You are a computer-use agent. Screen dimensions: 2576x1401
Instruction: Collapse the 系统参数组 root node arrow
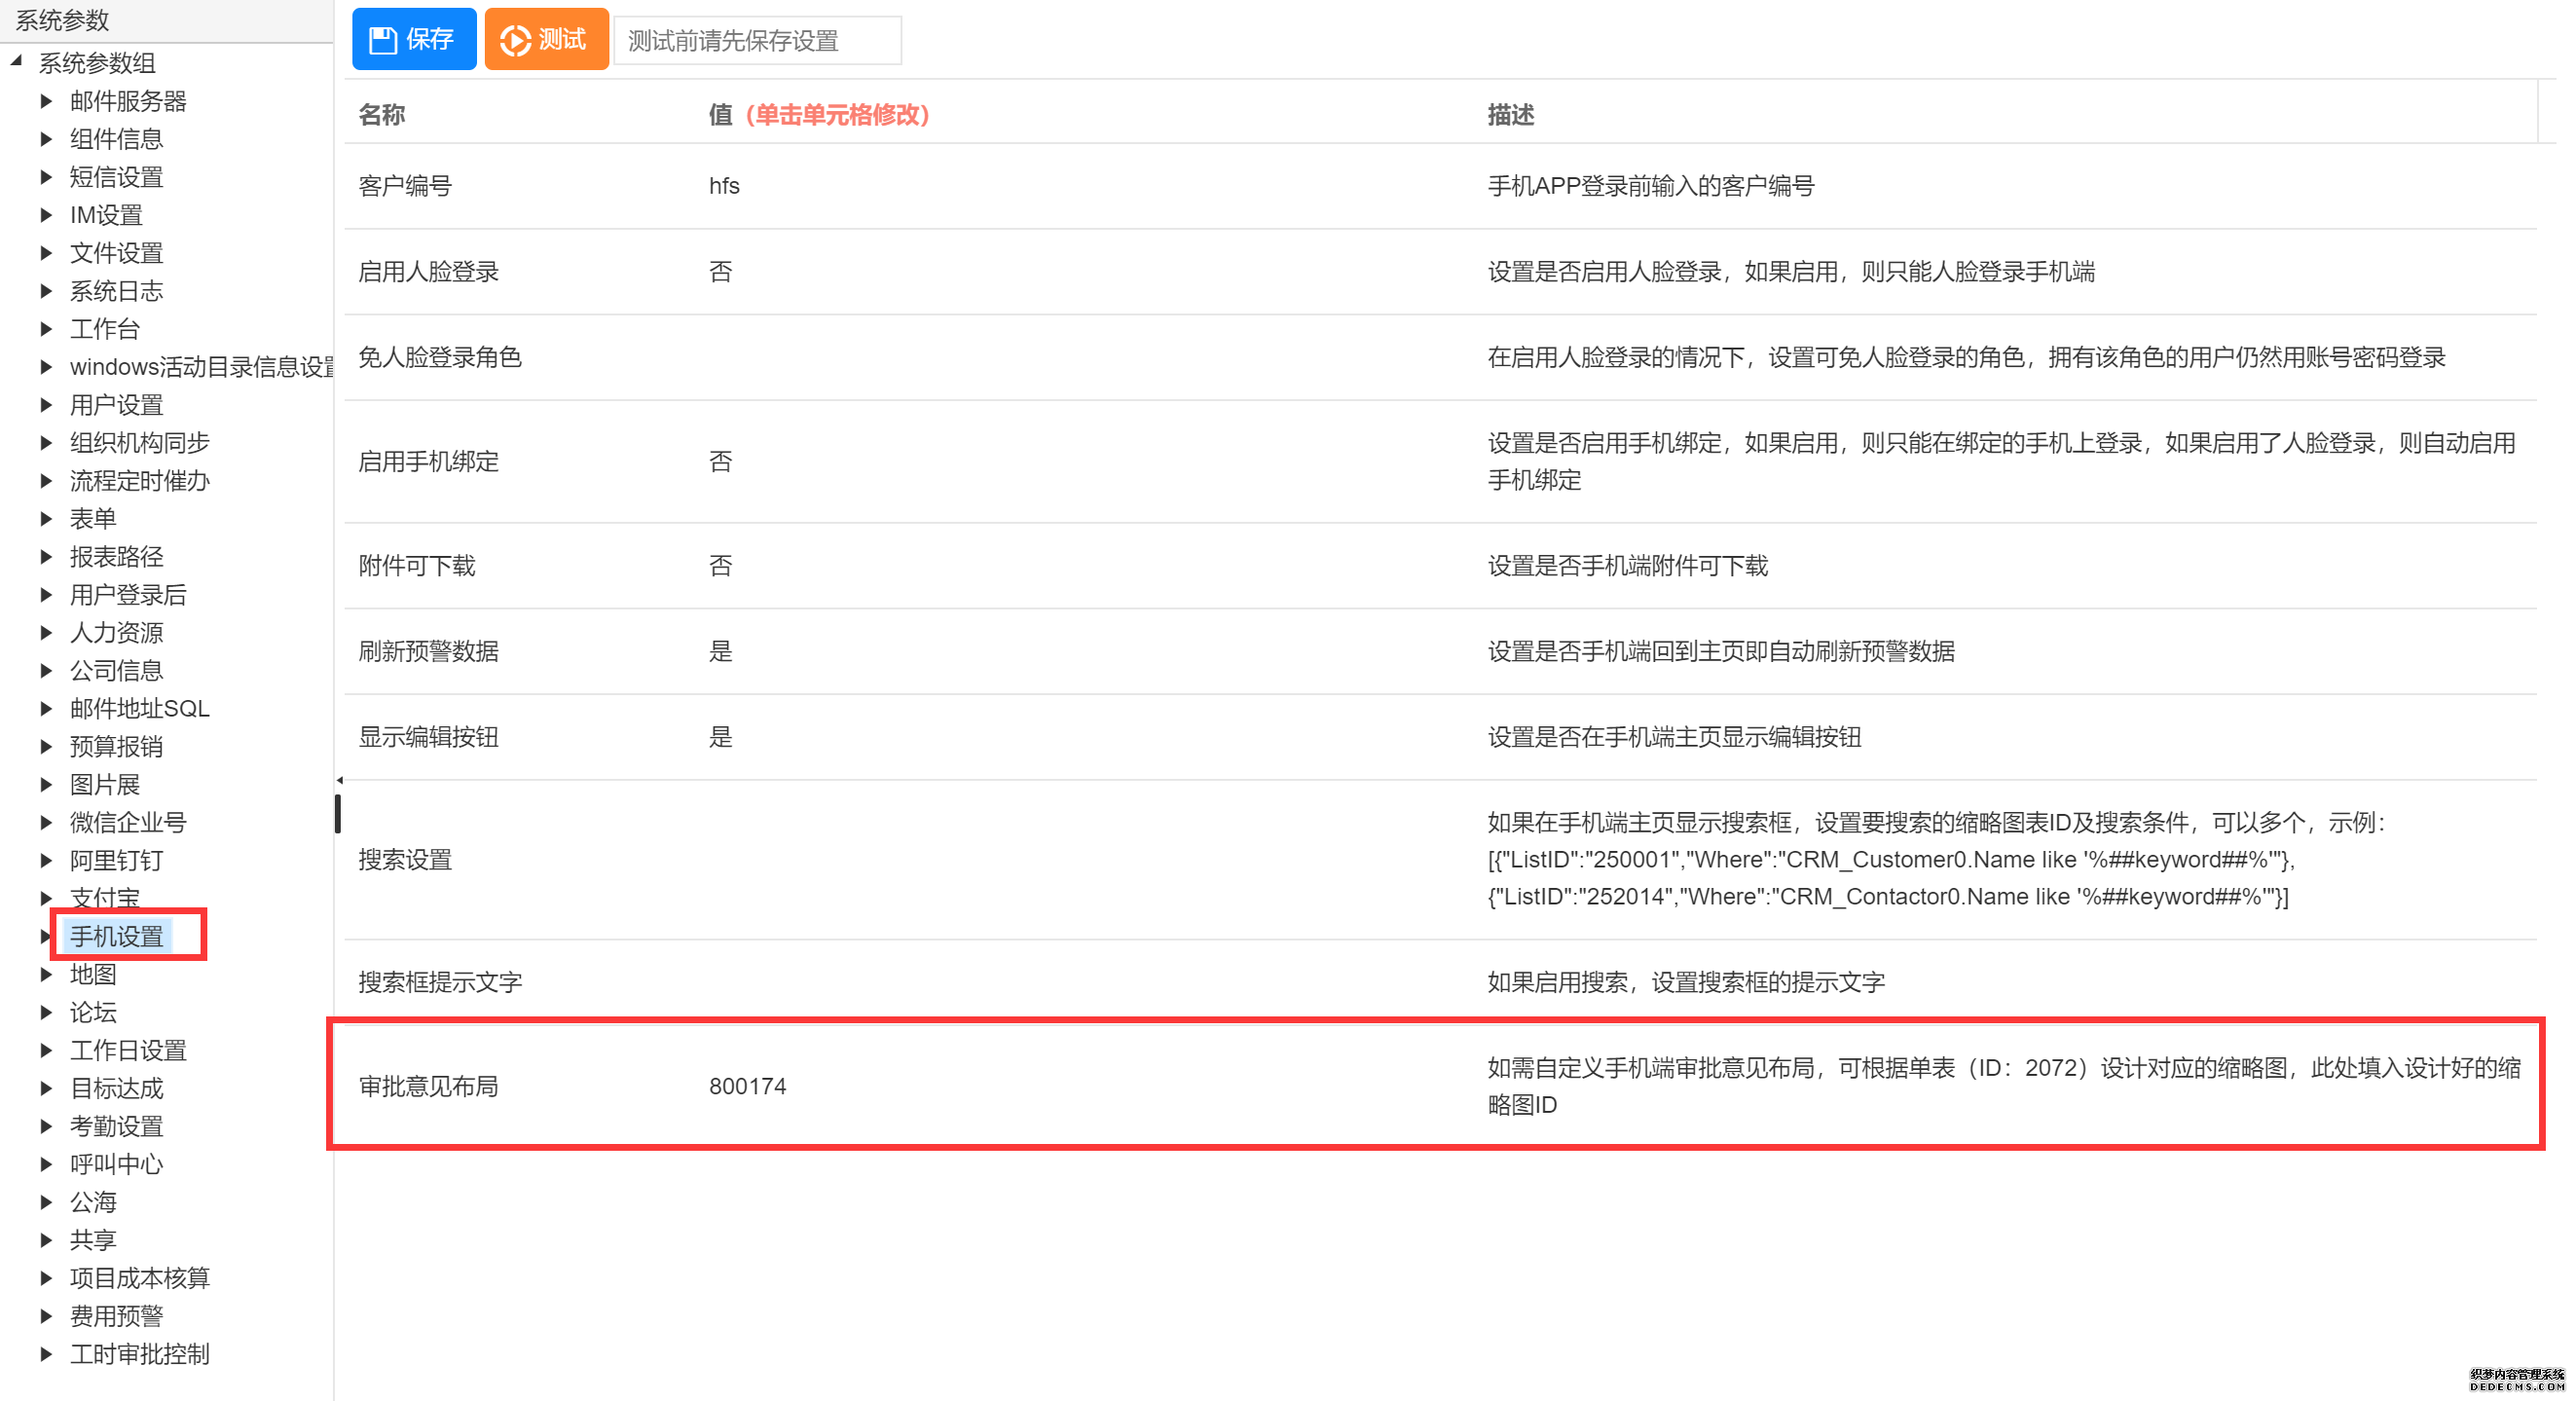pos(16,62)
